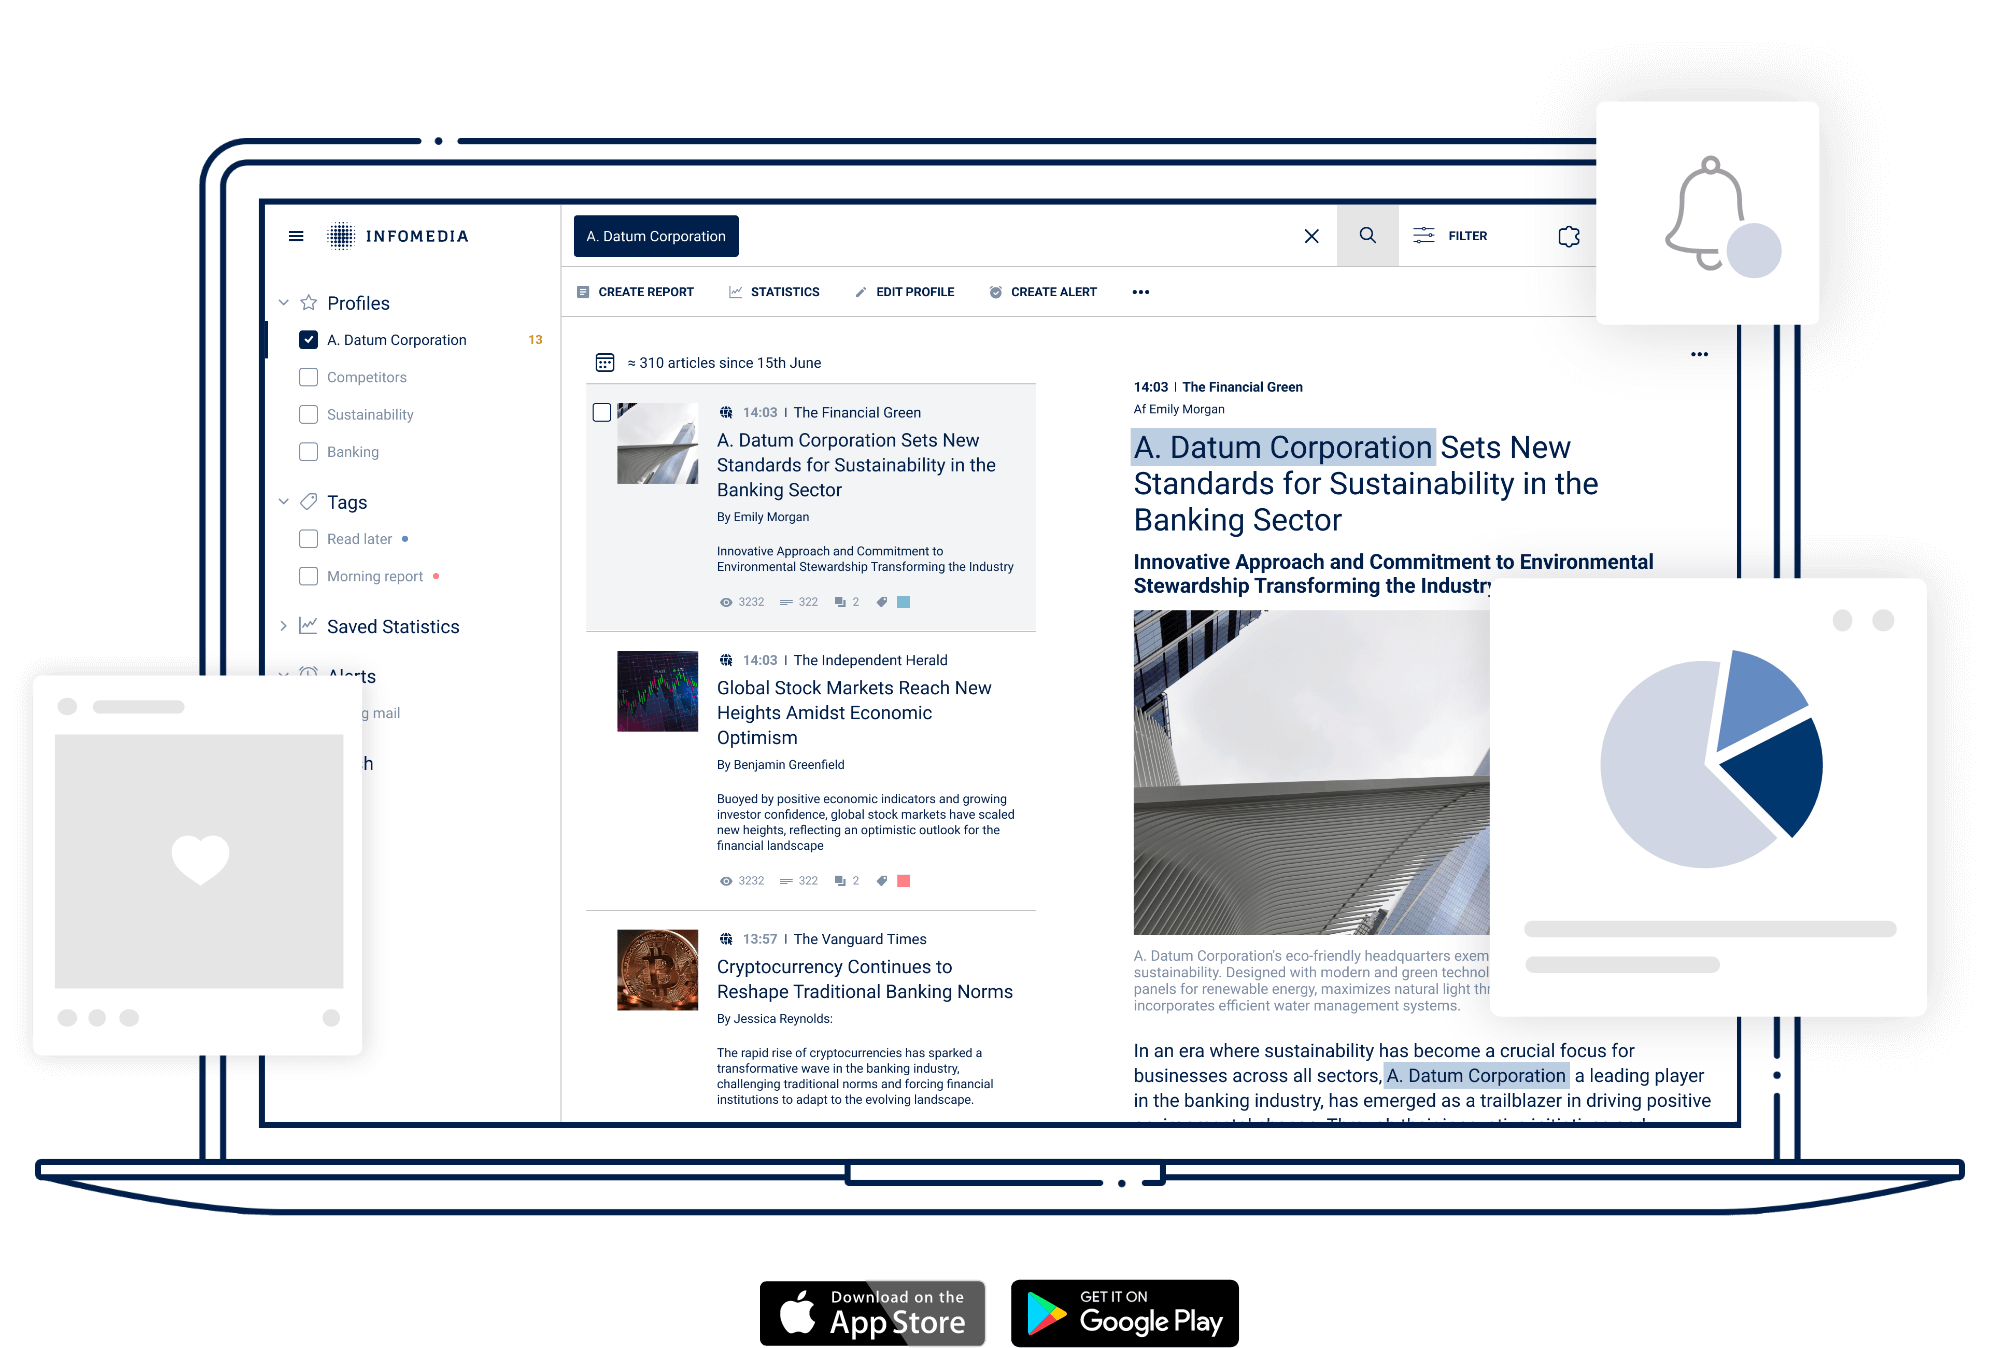Click the globe icon on Independent Herald article
This screenshot has width=2001, height=1348.
point(726,660)
